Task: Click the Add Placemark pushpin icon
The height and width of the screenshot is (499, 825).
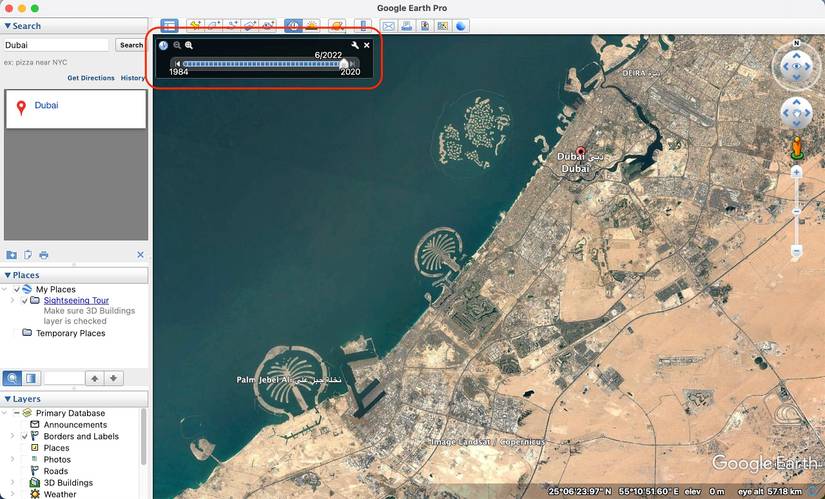Action: pyautogui.click(x=194, y=25)
